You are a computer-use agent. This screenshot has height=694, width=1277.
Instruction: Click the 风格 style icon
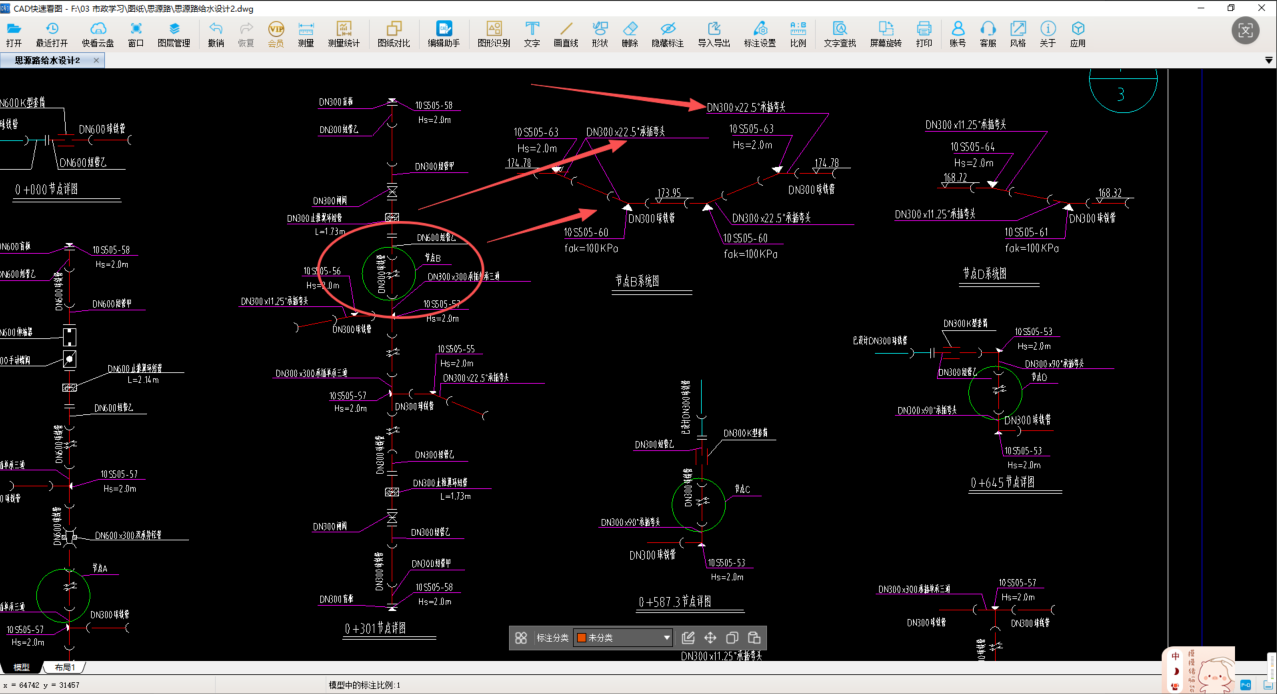(x=1018, y=35)
